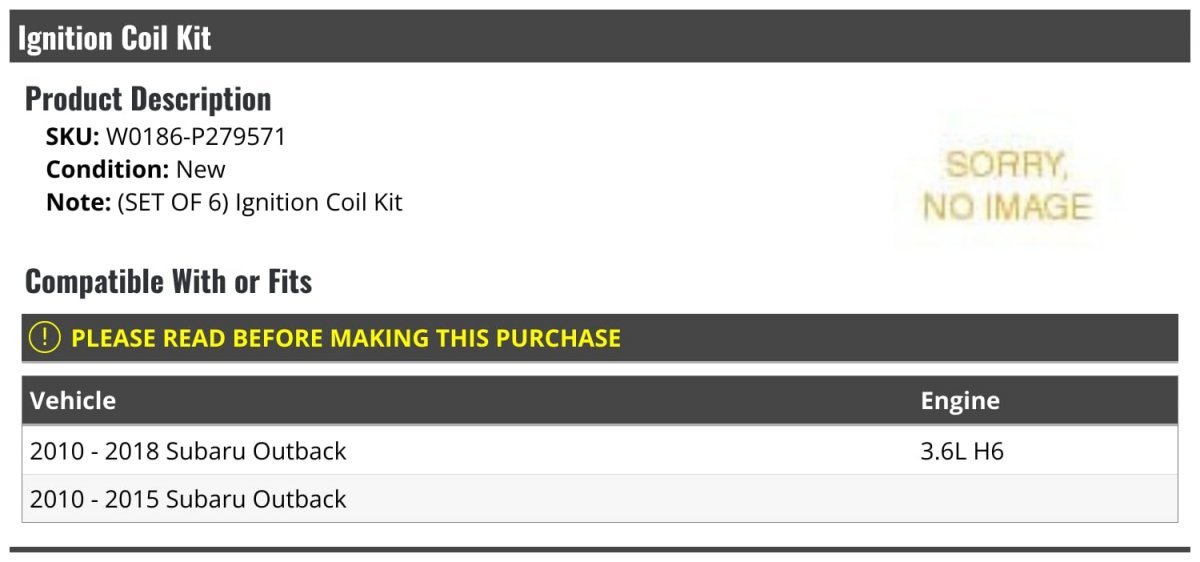Image resolution: width=1200 pixels, height=562 pixels.
Task: Click the (SET OF 6) Ignition Coil Kit note
Action: coord(260,202)
